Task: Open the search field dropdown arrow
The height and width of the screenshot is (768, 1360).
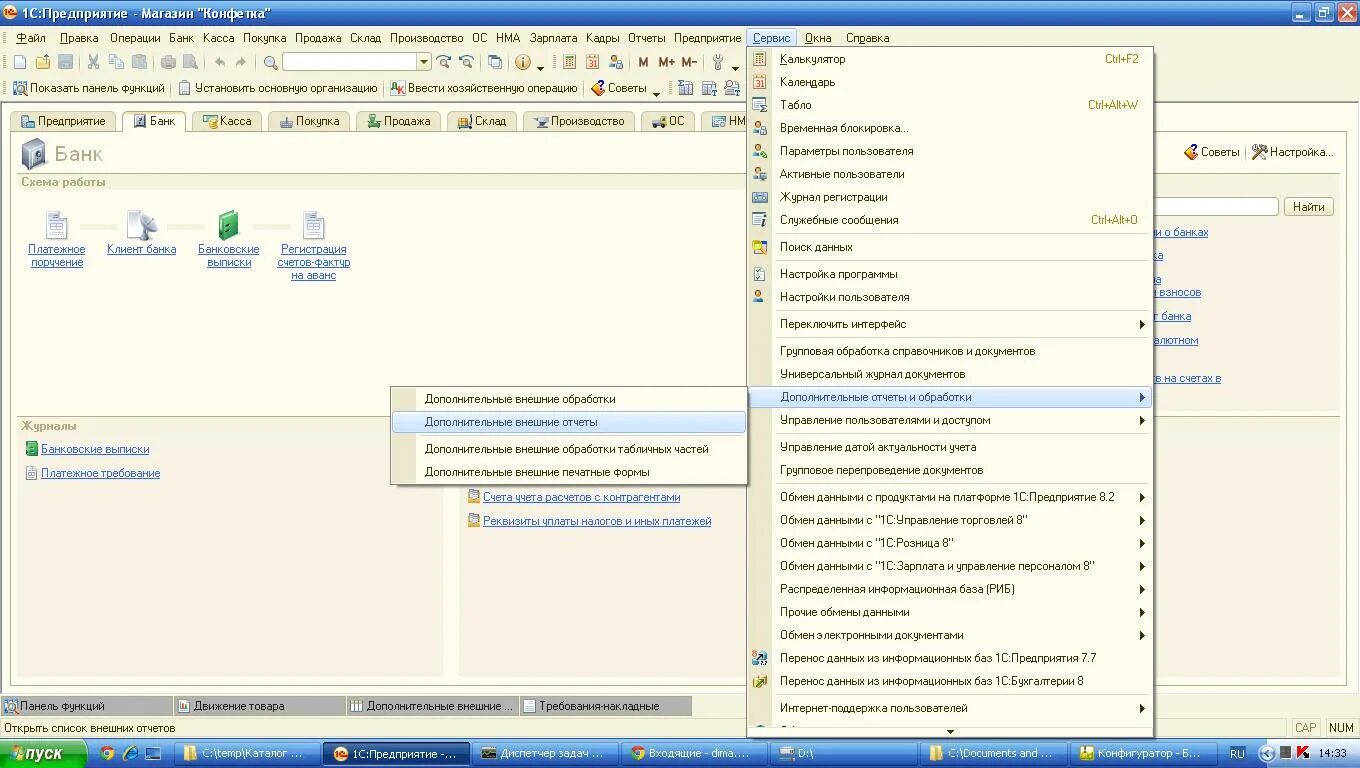Action: [424, 62]
